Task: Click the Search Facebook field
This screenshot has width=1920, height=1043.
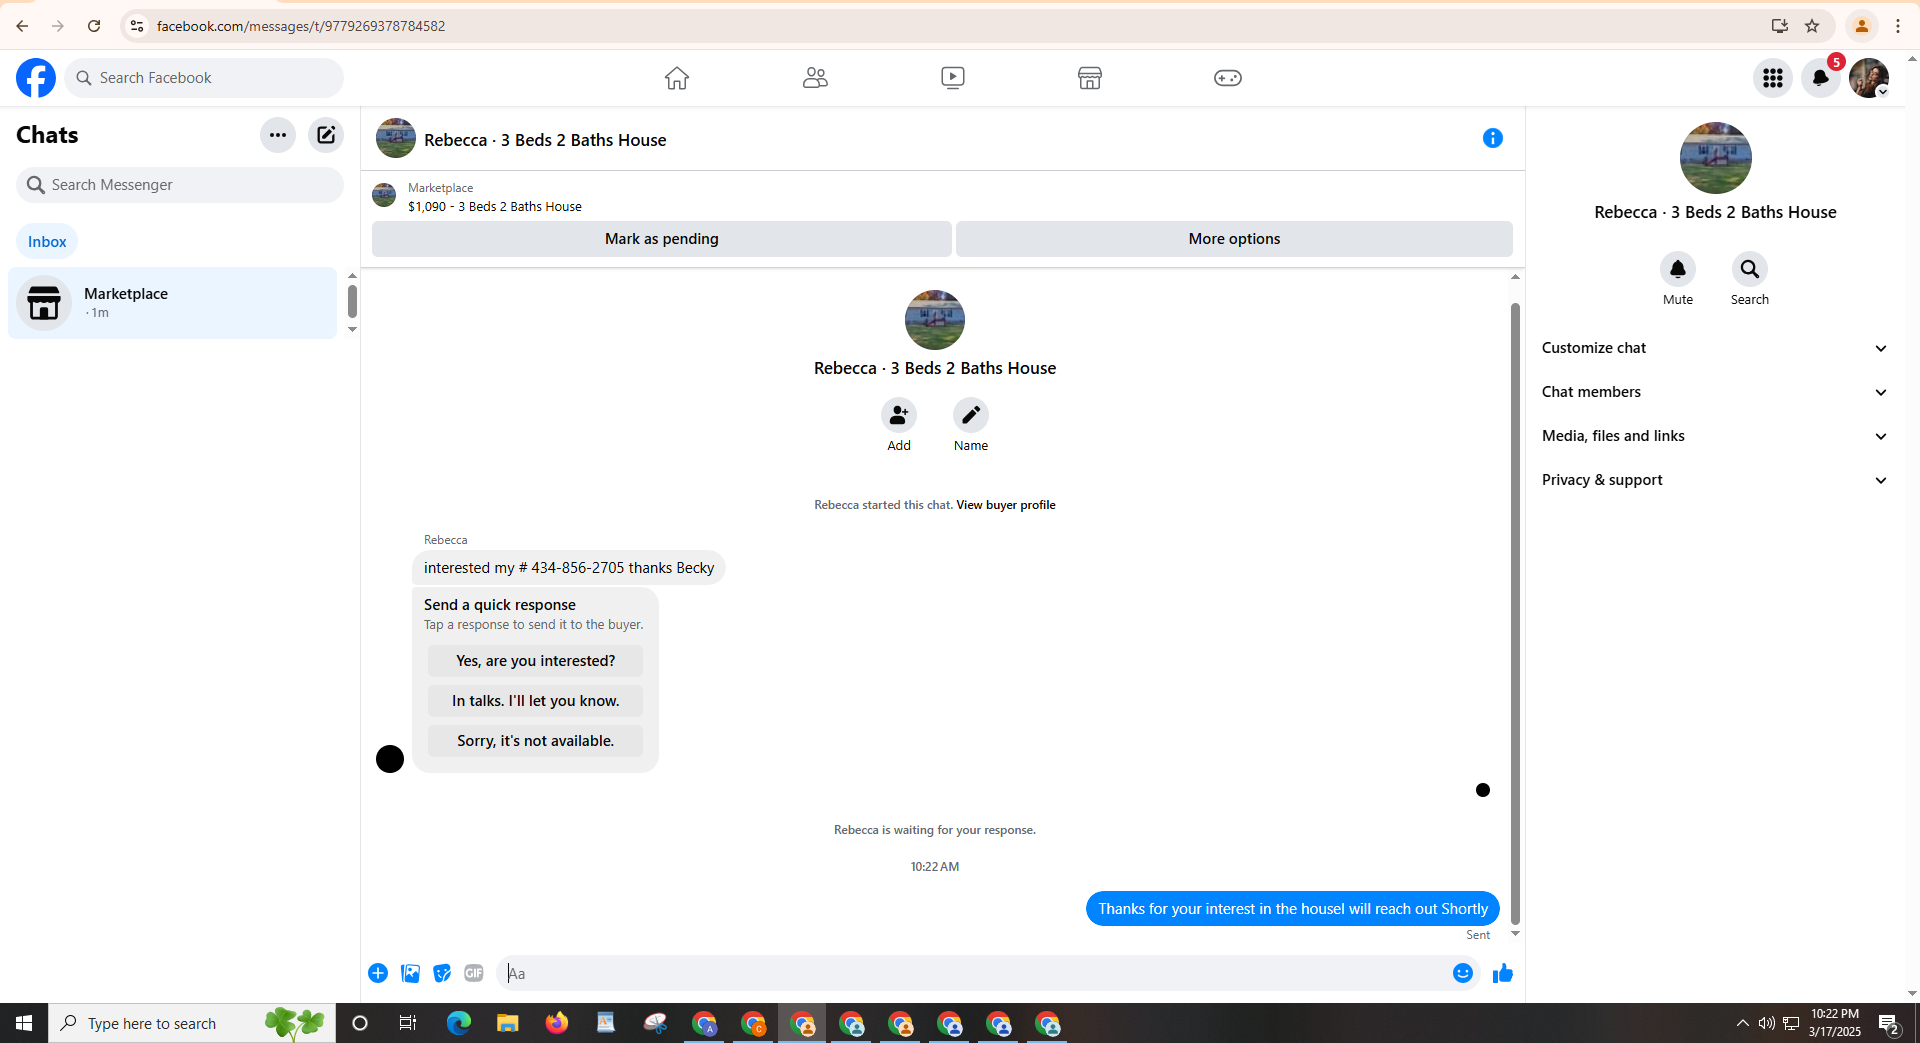Action: pos(204,78)
